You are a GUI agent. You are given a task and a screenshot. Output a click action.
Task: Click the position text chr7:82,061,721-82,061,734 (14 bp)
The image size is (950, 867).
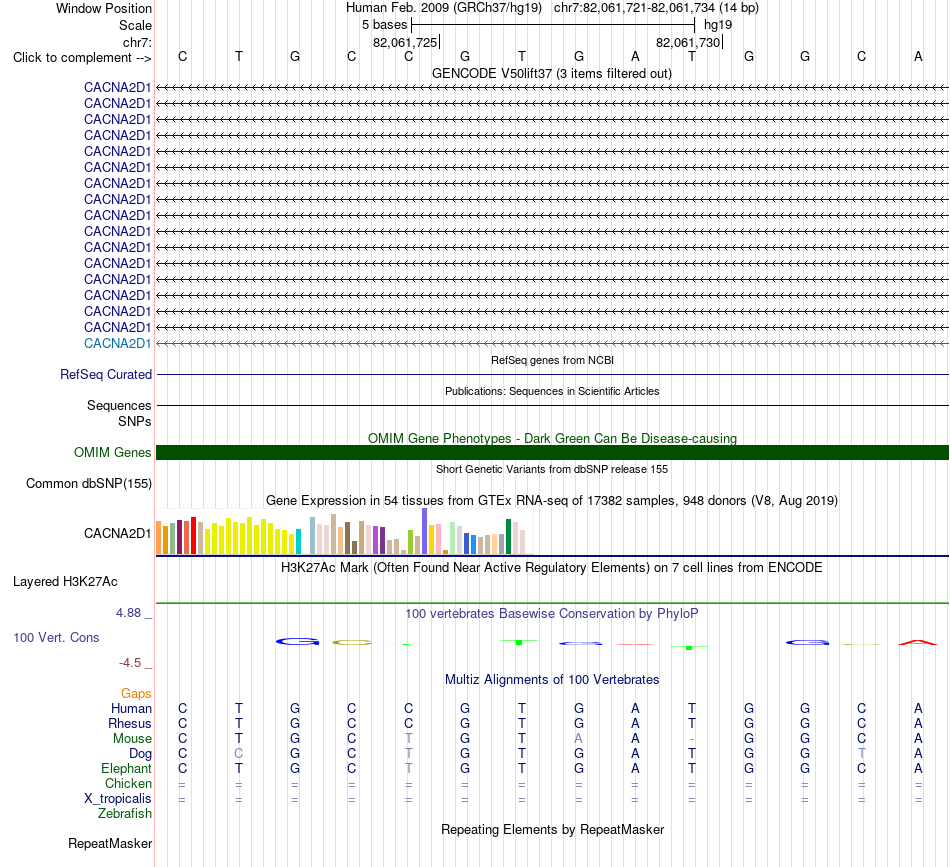click(656, 8)
